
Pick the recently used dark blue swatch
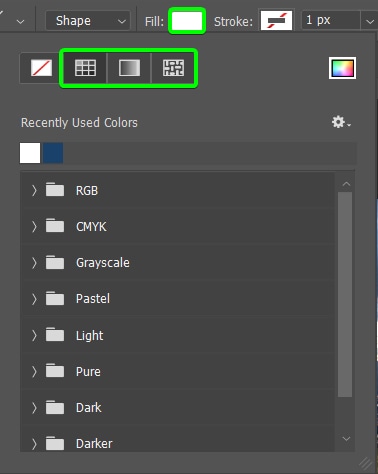pos(53,153)
